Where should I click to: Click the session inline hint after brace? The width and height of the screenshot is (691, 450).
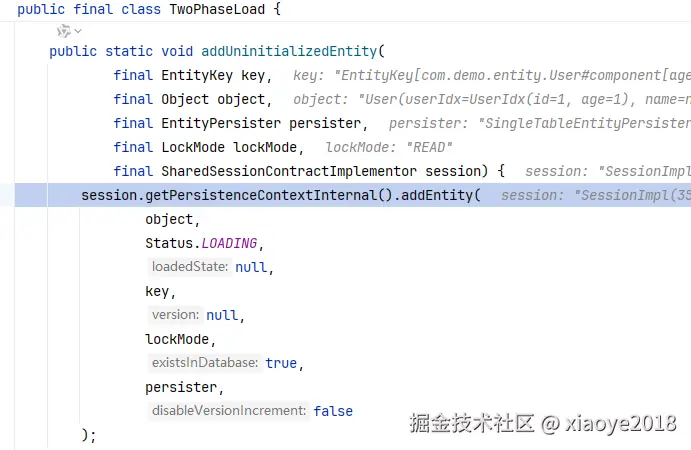click(x=607, y=171)
